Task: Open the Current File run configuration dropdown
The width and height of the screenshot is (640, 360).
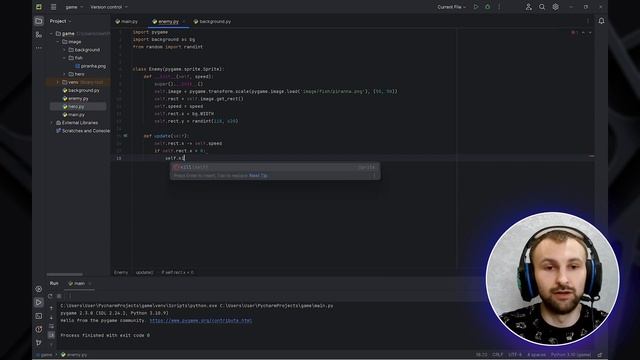Action: tap(451, 7)
